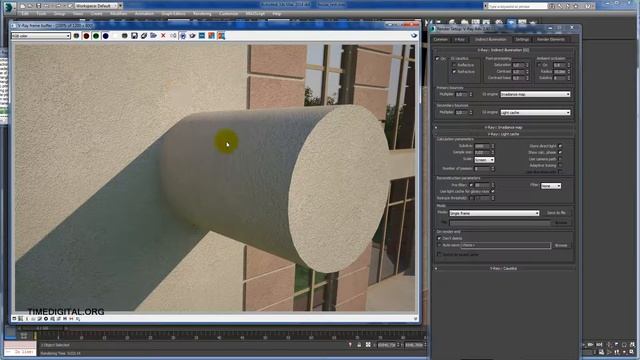Click the search box in title bar
640x360 pixels.
click(x=518, y=6)
